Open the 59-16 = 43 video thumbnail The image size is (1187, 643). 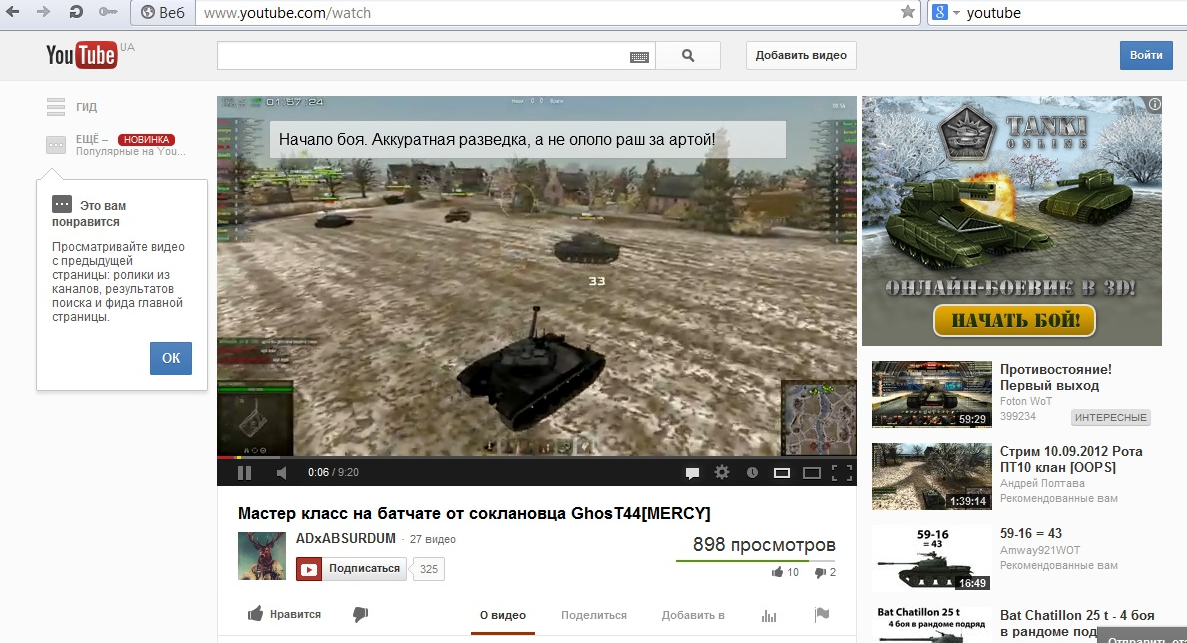tap(932, 558)
